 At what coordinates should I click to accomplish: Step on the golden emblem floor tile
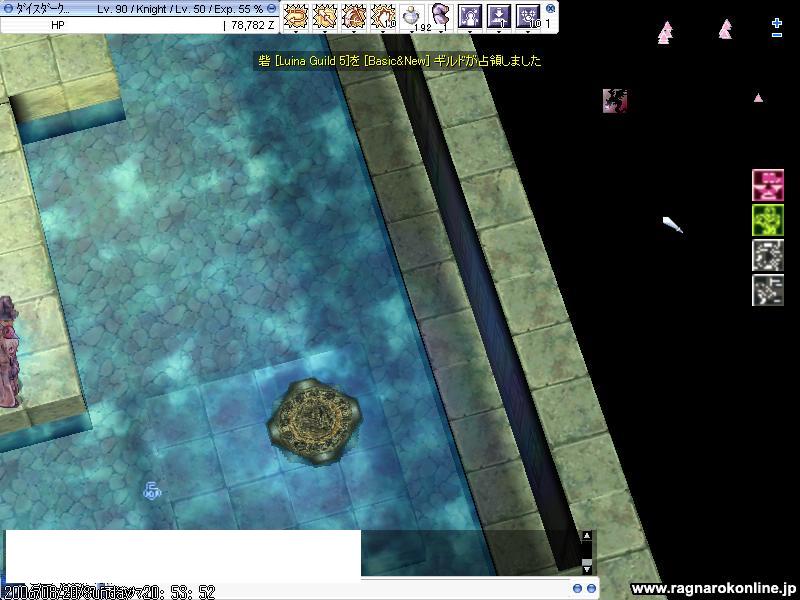[314, 422]
